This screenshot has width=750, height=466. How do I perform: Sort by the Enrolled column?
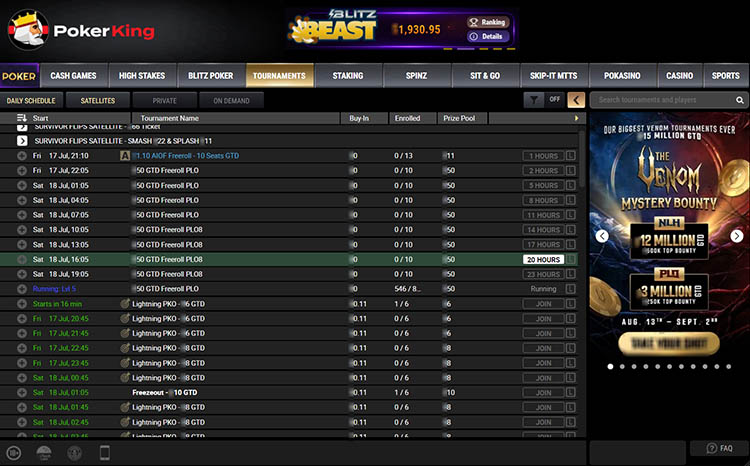pos(408,118)
